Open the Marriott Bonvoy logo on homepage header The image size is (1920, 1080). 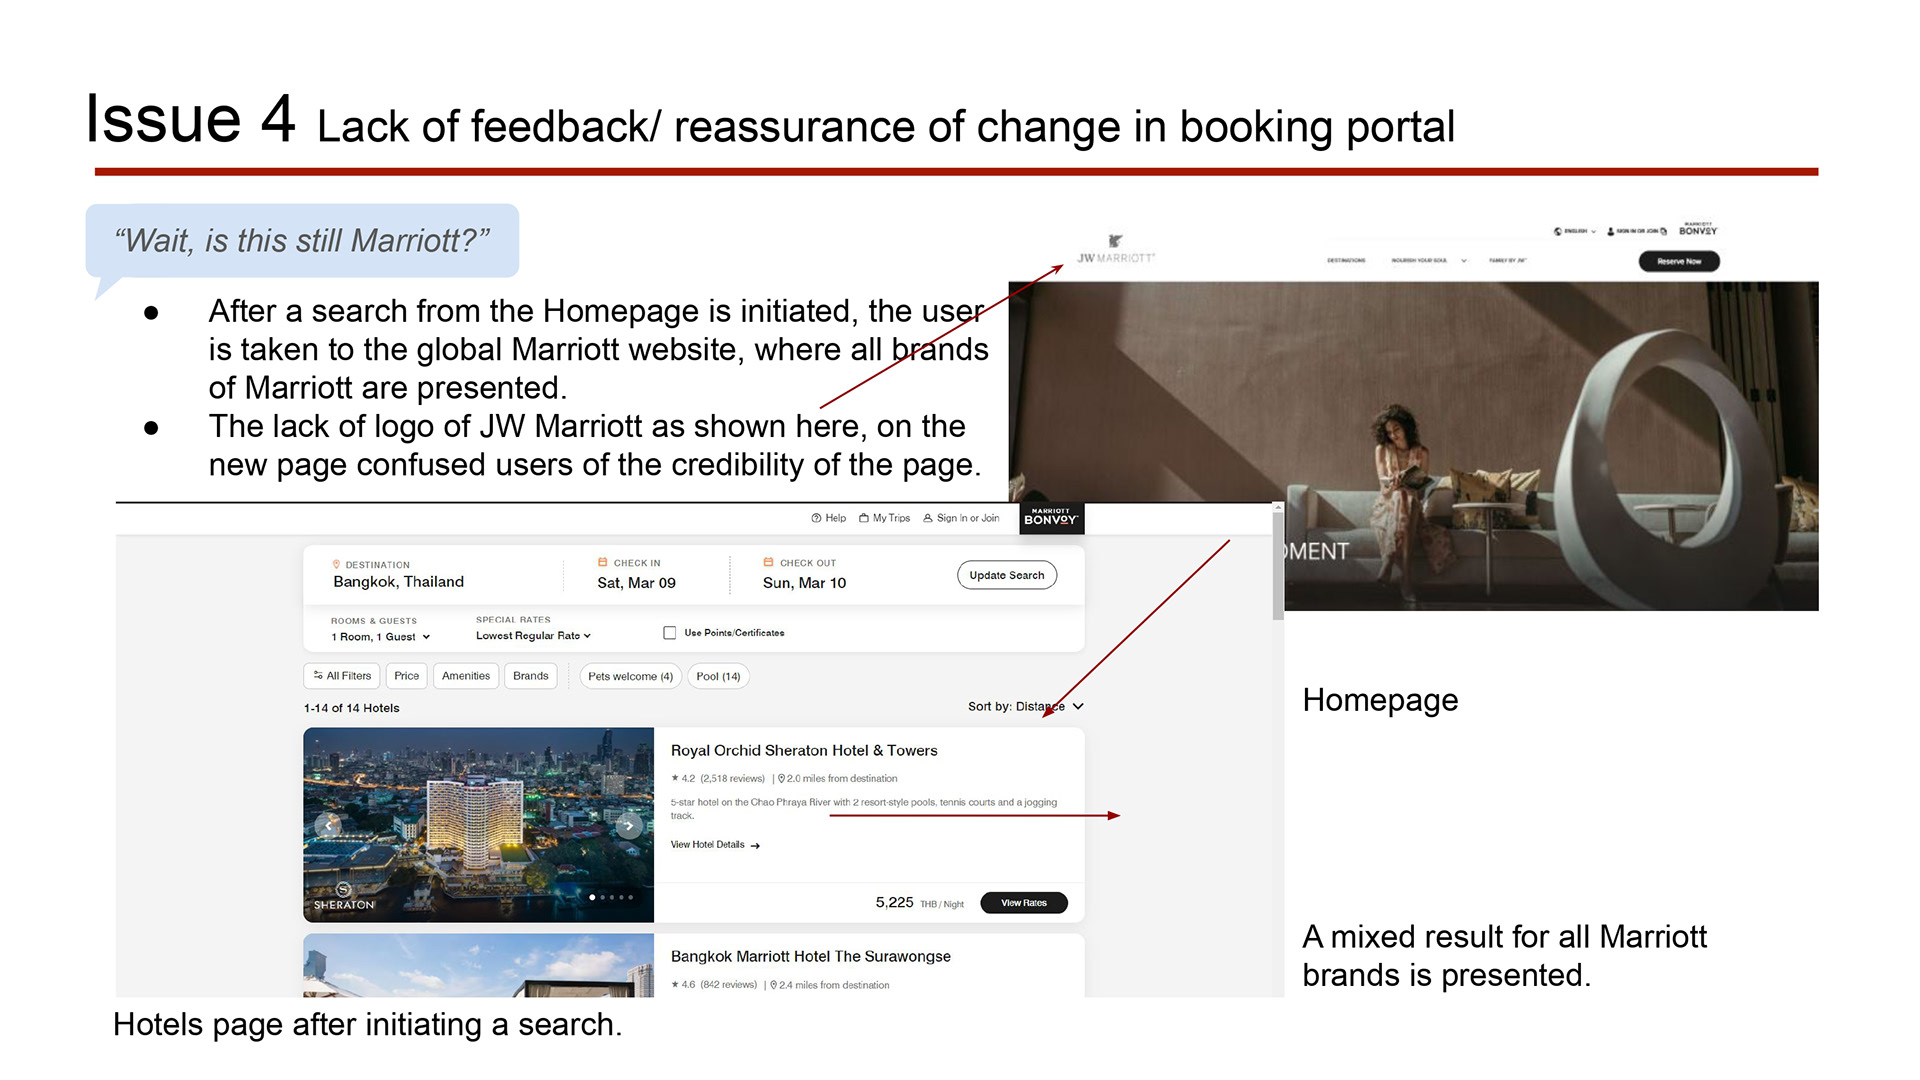(1698, 229)
